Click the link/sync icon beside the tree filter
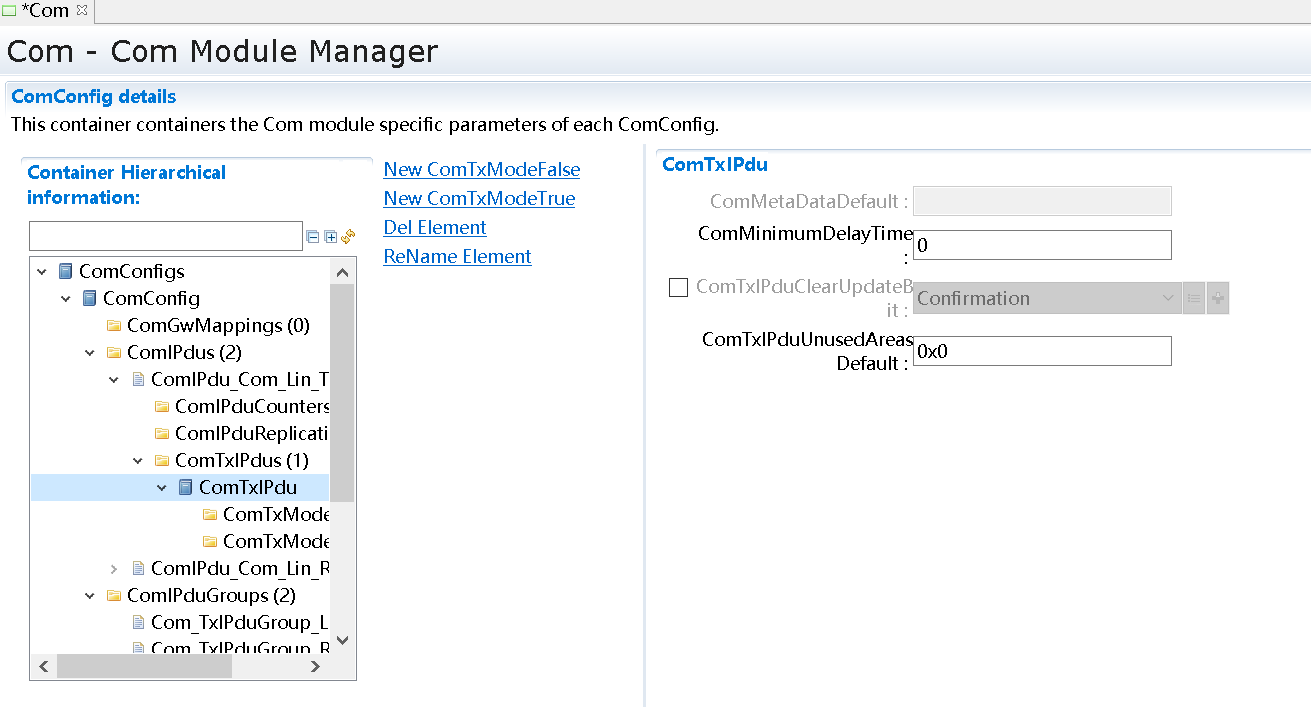Image resolution: width=1311 pixels, height=707 pixels. [x=348, y=237]
